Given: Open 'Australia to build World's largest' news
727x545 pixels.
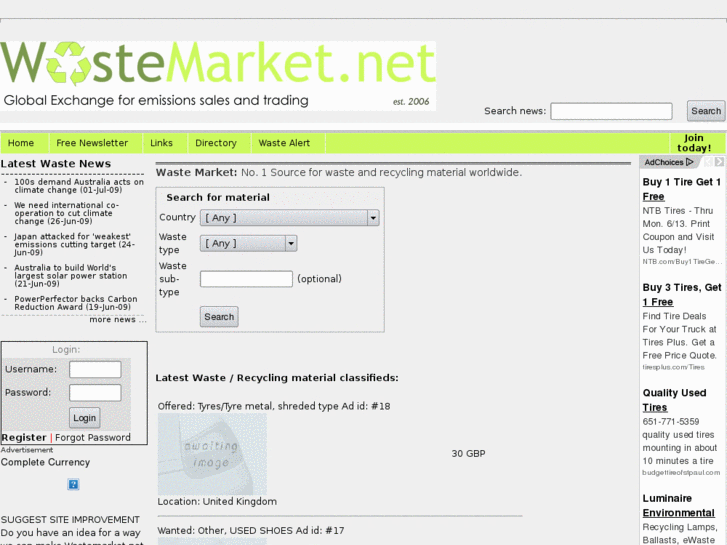Looking at the screenshot, I should point(70,276).
